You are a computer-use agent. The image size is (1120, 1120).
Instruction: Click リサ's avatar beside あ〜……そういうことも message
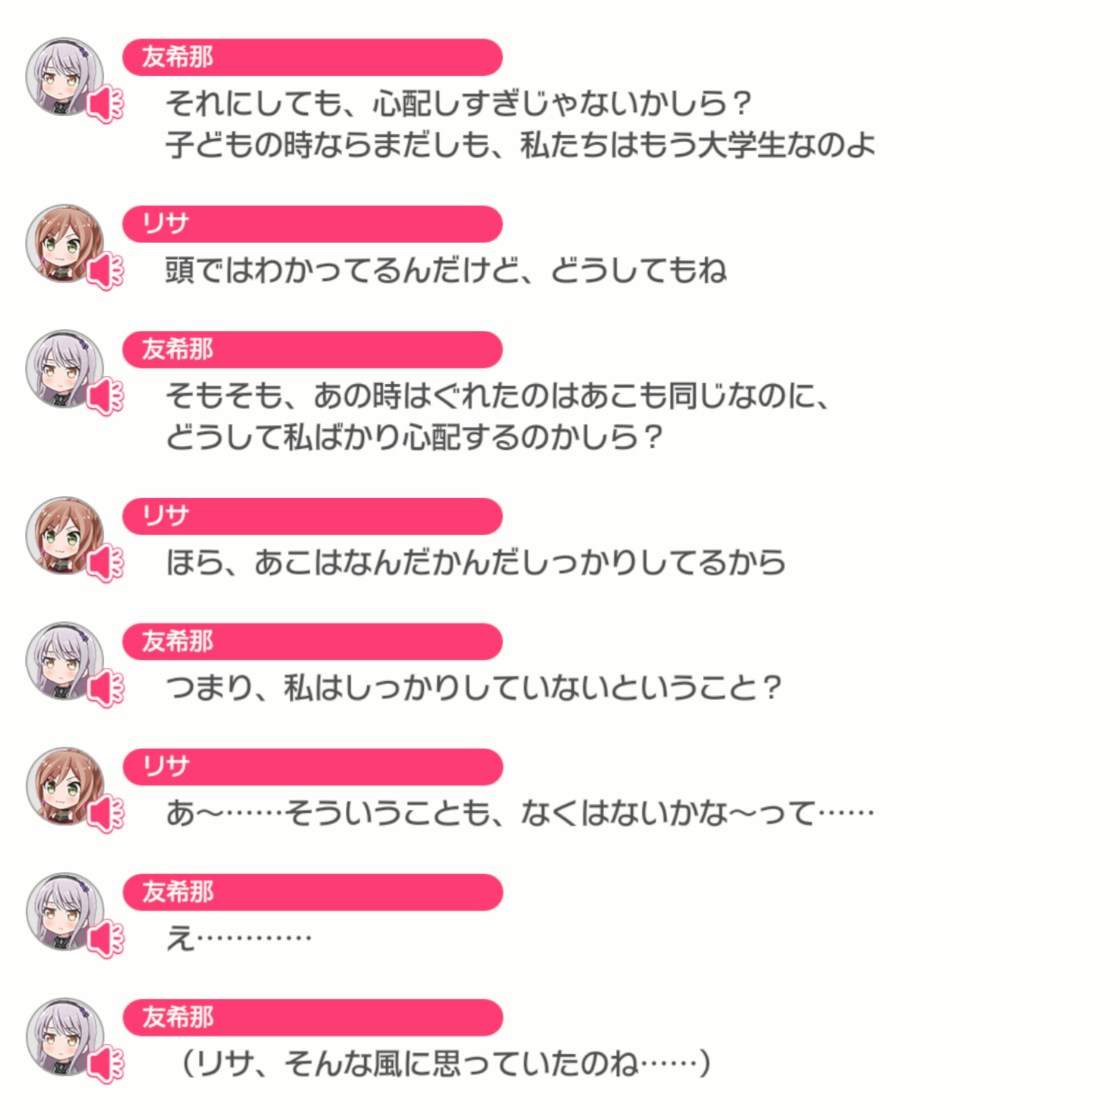[64, 786]
